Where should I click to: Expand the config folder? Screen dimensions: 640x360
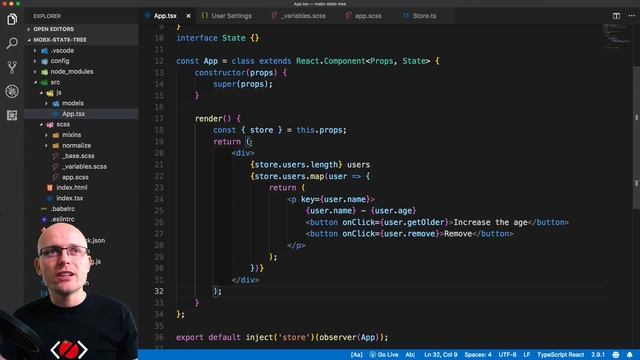click(60, 61)
